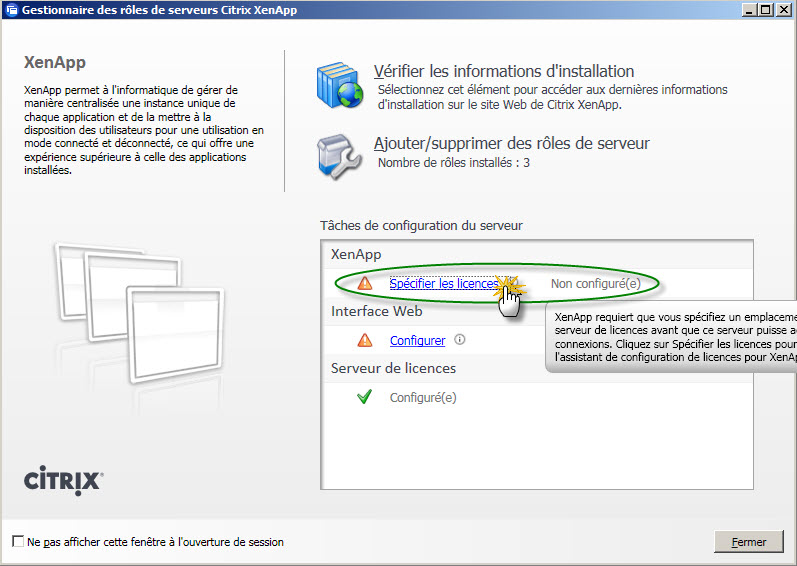Click the books and globe installation info icon
The height and width of the screenshot is (566, 797).
[340, 85]
